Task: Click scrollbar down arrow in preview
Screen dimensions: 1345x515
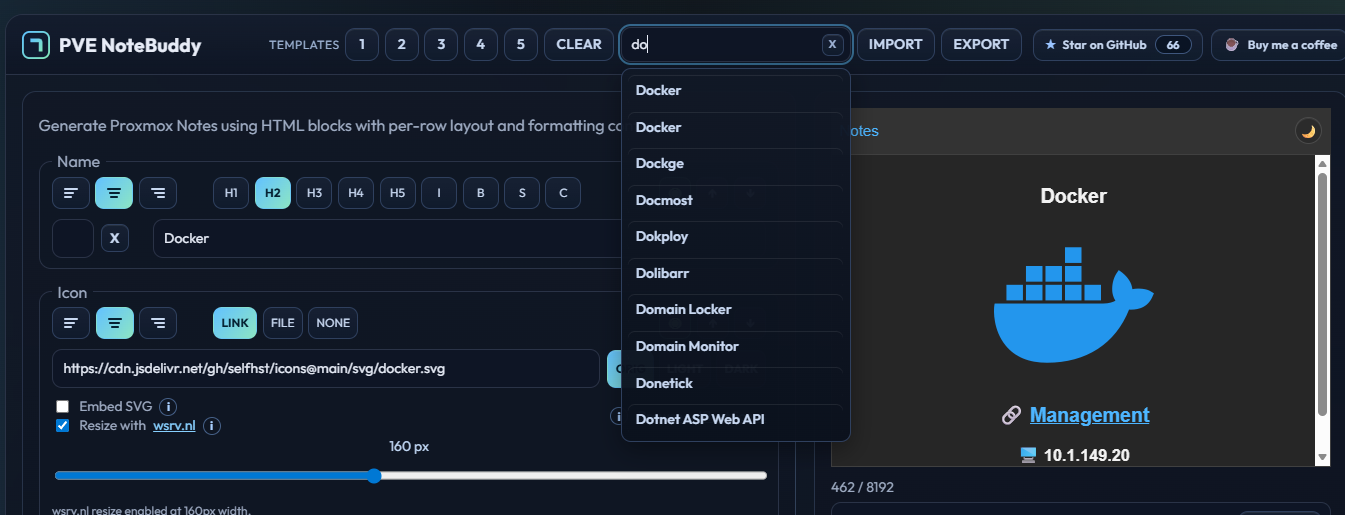Action: tap(1322, 457)
